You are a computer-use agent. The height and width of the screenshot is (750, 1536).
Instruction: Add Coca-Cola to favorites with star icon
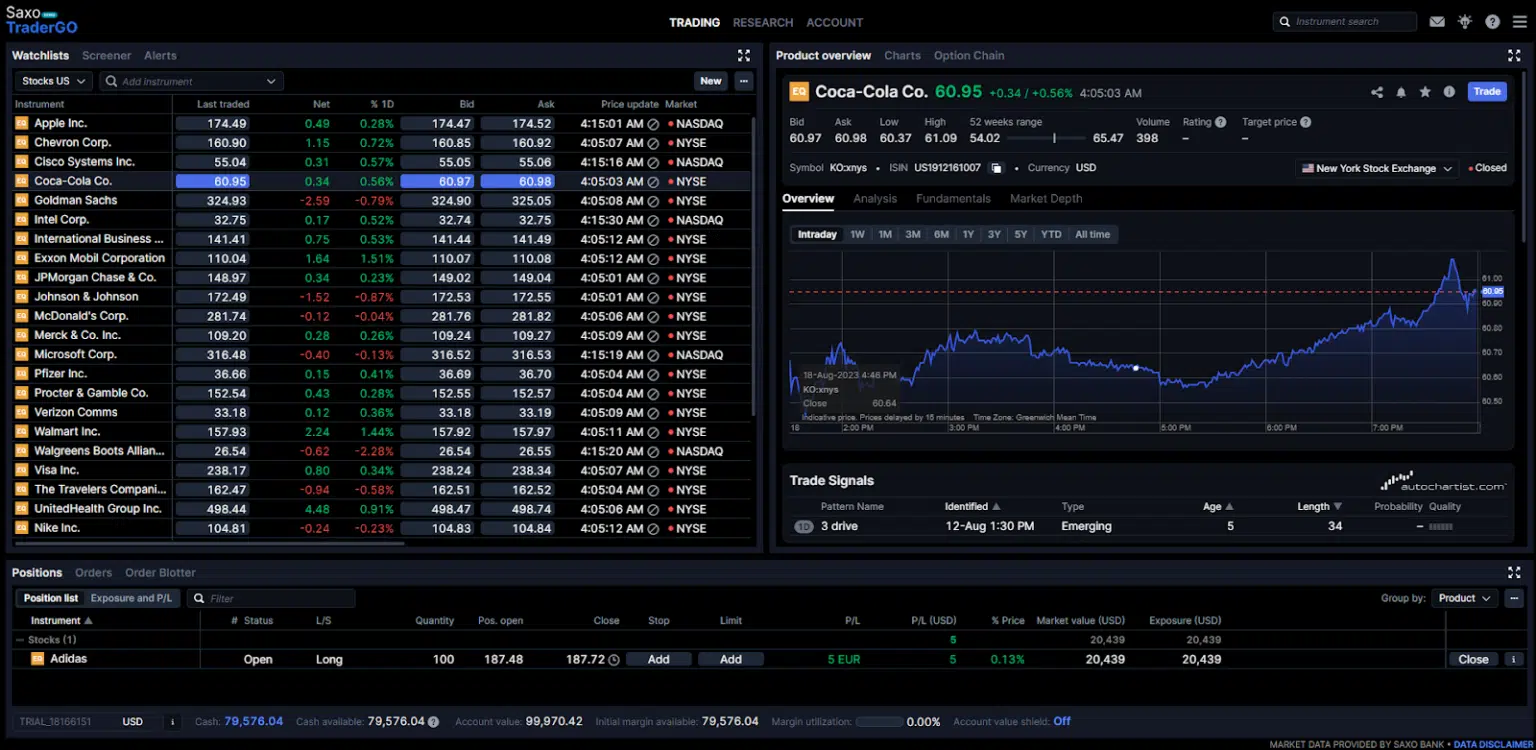tap(1425, 92)
